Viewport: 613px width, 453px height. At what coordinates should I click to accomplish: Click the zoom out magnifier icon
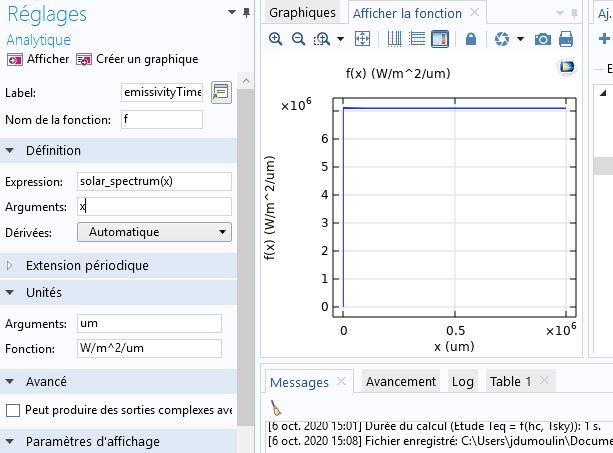point(298,39)
